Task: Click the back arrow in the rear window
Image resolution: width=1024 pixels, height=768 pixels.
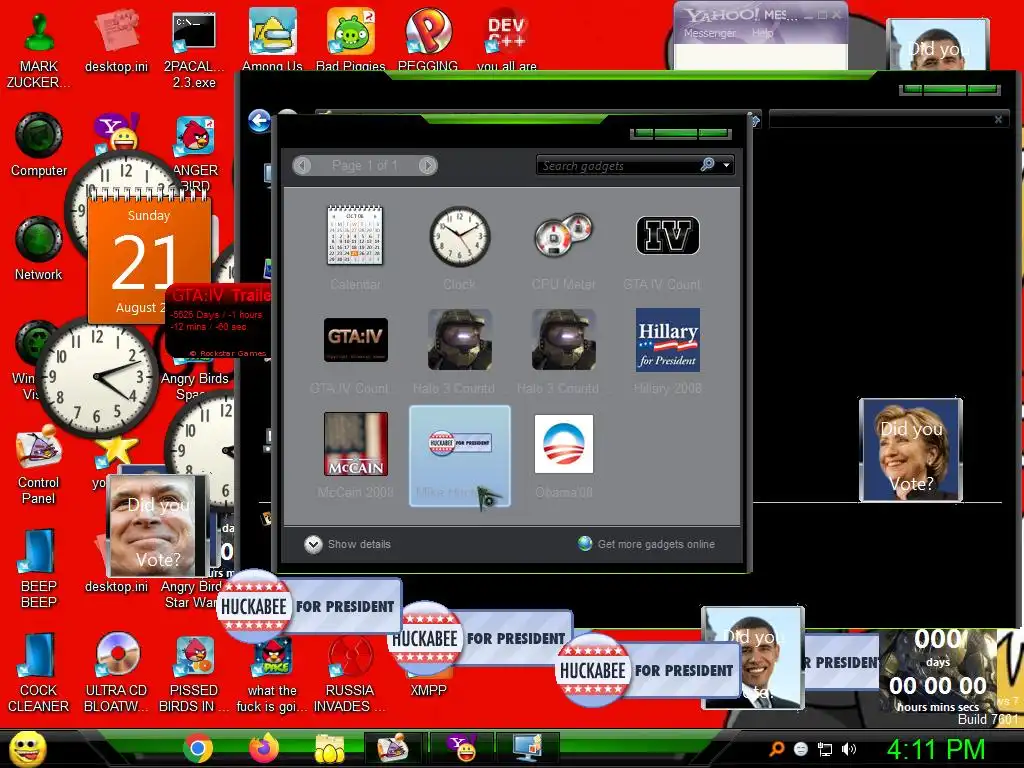Action: pyautogui.click(x=259, y=120)
